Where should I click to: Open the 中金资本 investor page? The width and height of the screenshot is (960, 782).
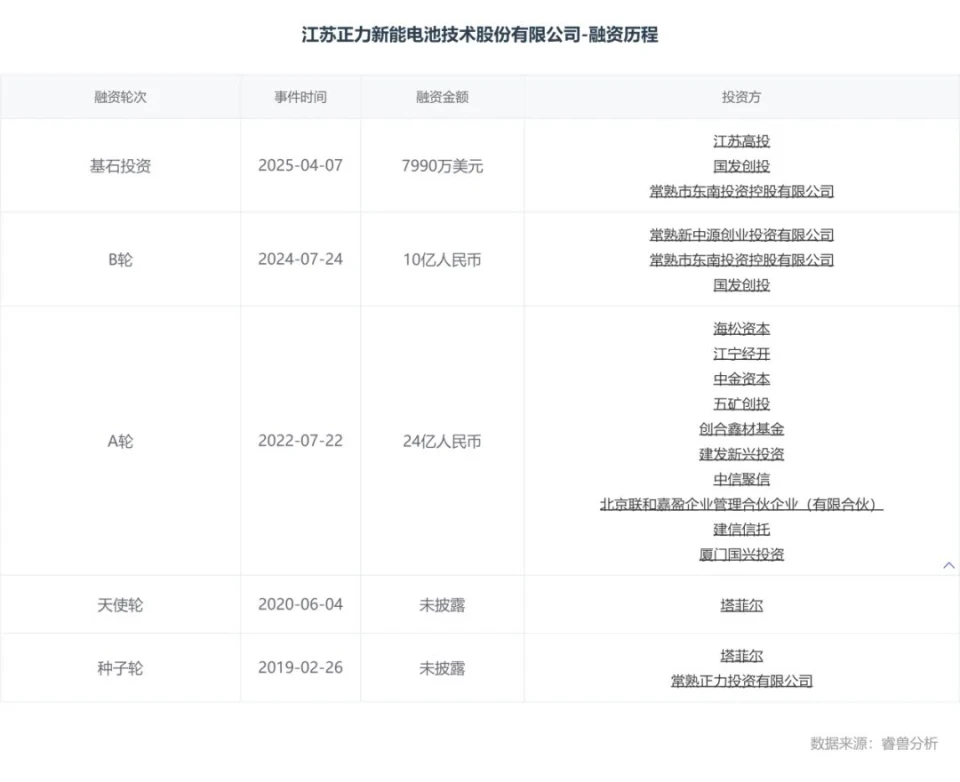click(x=741, y=379)
